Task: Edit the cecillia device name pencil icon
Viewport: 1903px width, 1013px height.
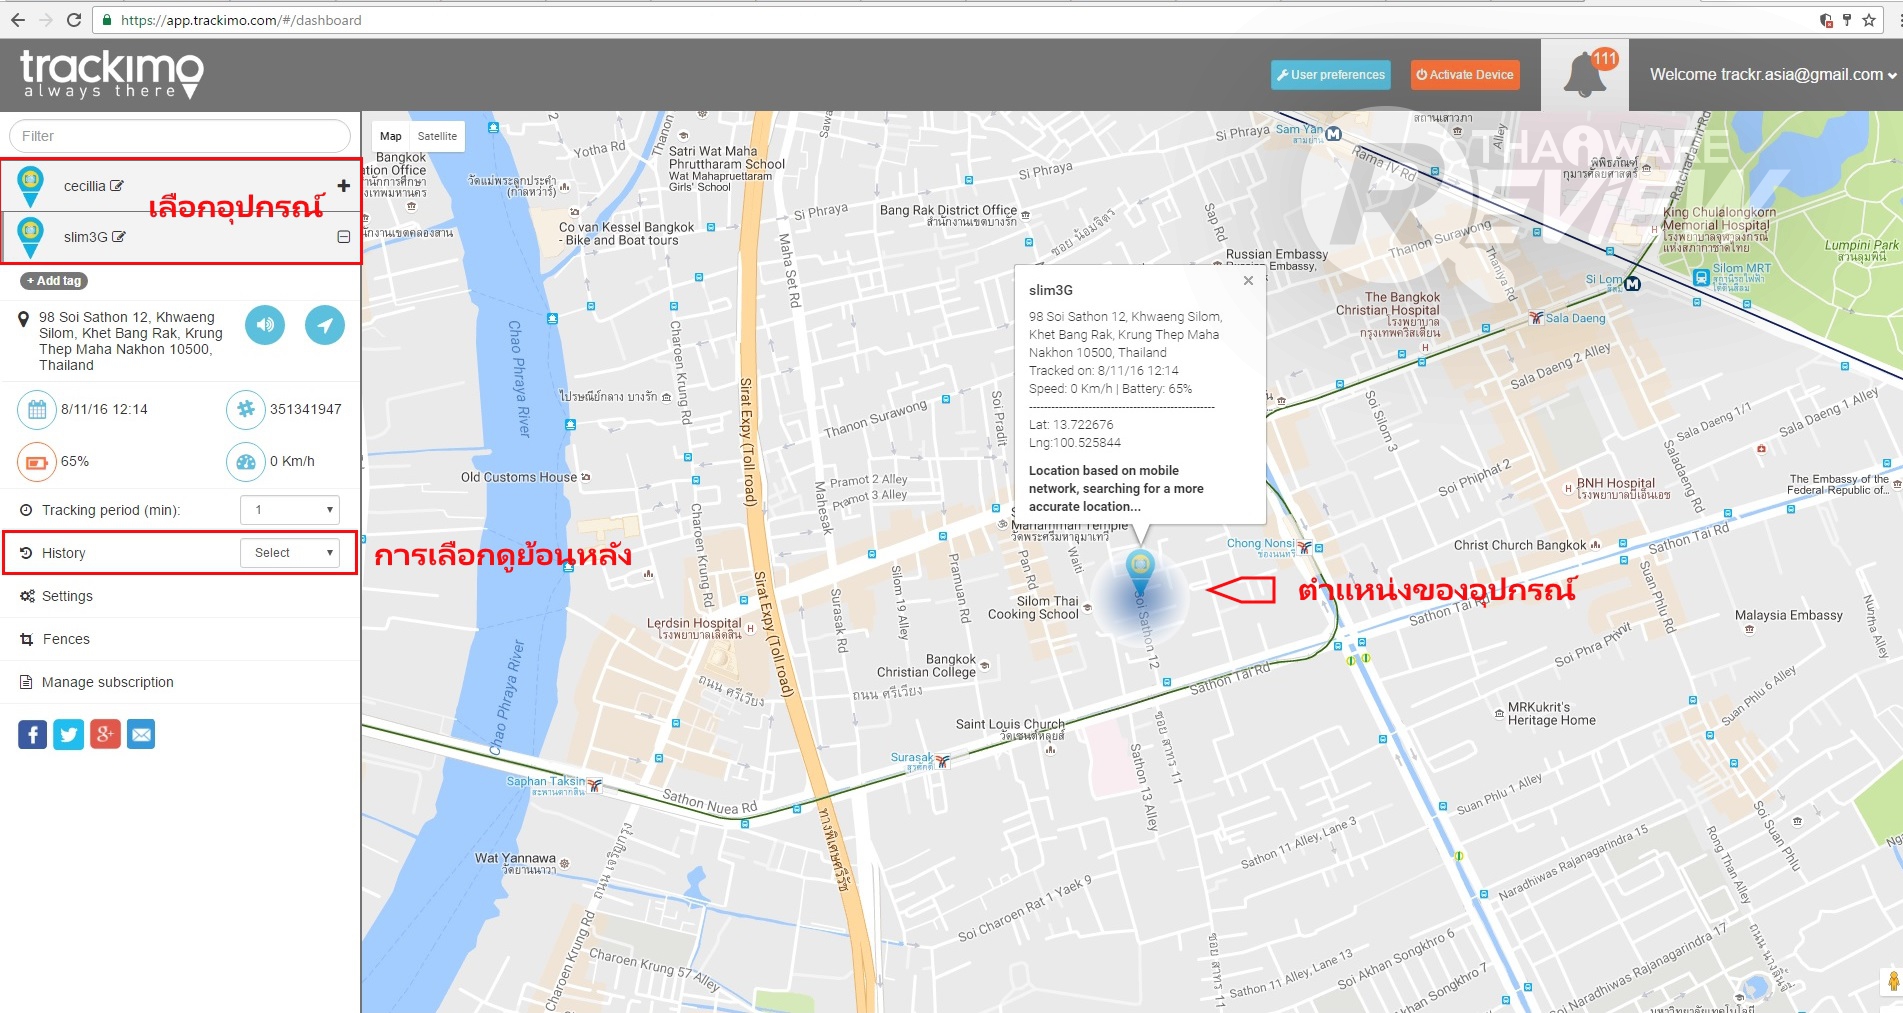Action: [117, 186]
